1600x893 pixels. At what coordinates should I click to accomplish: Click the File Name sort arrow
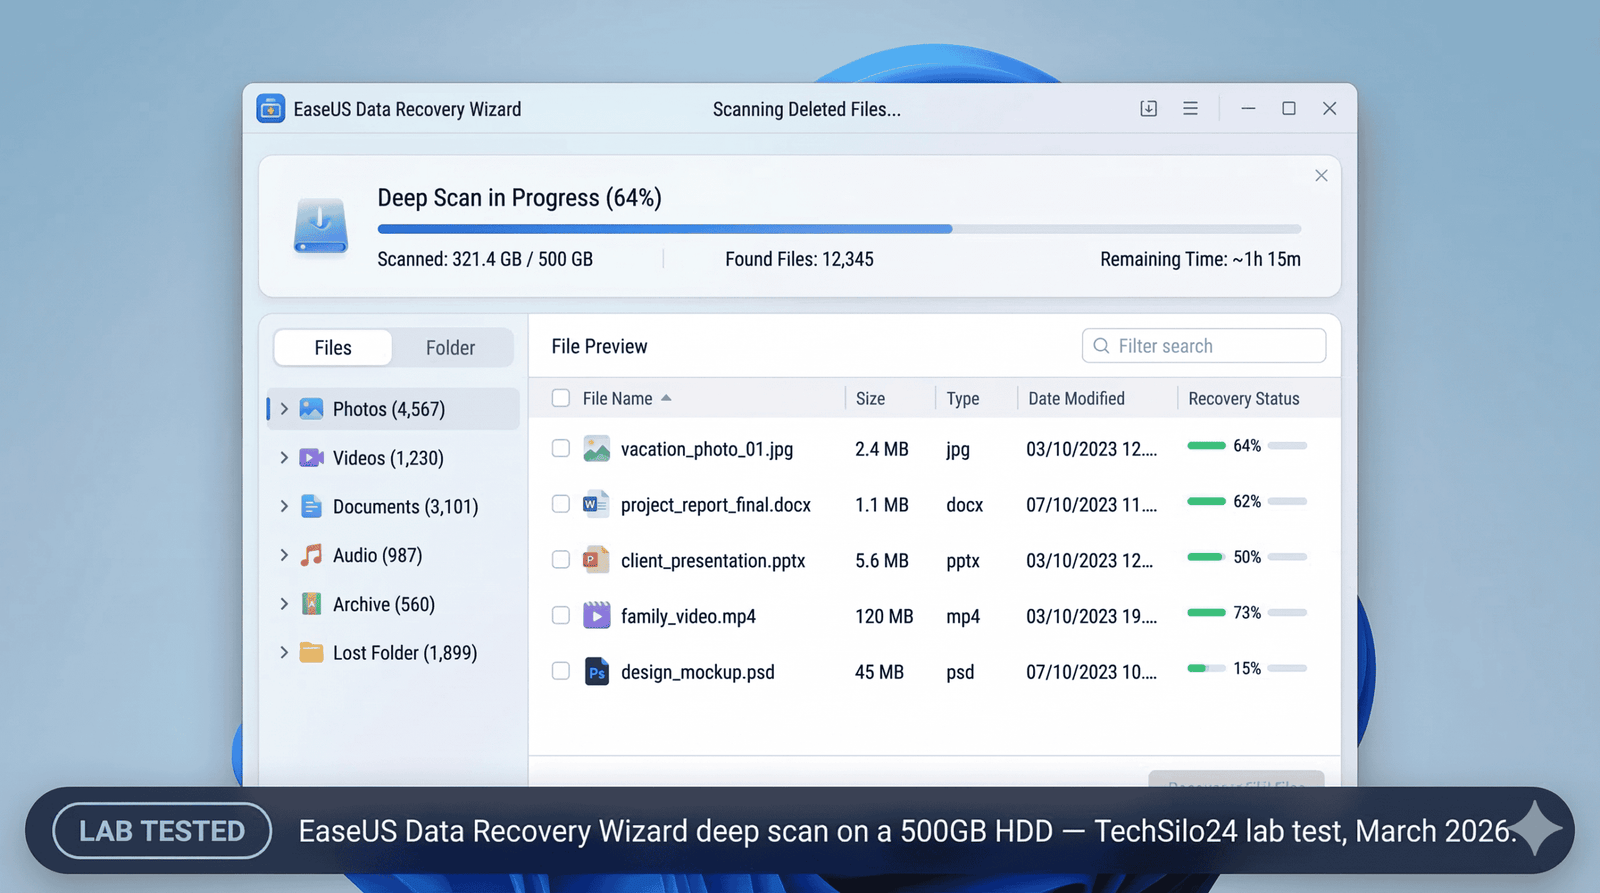pyautogui.click(x=666, y=398)
